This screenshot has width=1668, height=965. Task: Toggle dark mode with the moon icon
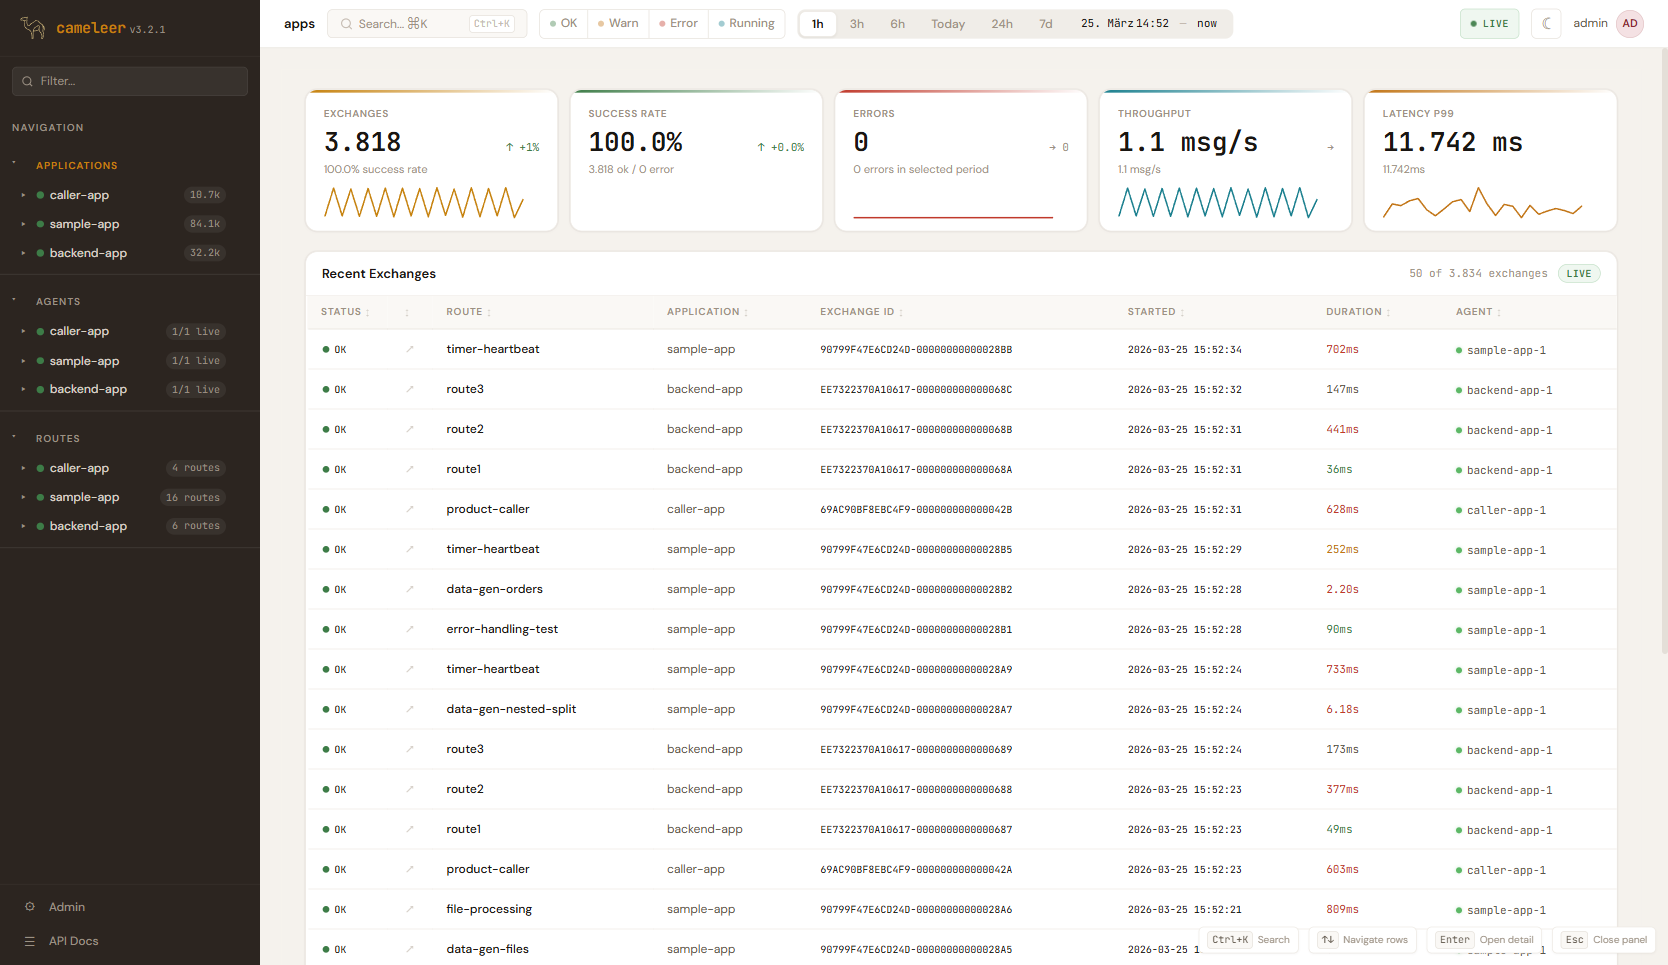1547,24
